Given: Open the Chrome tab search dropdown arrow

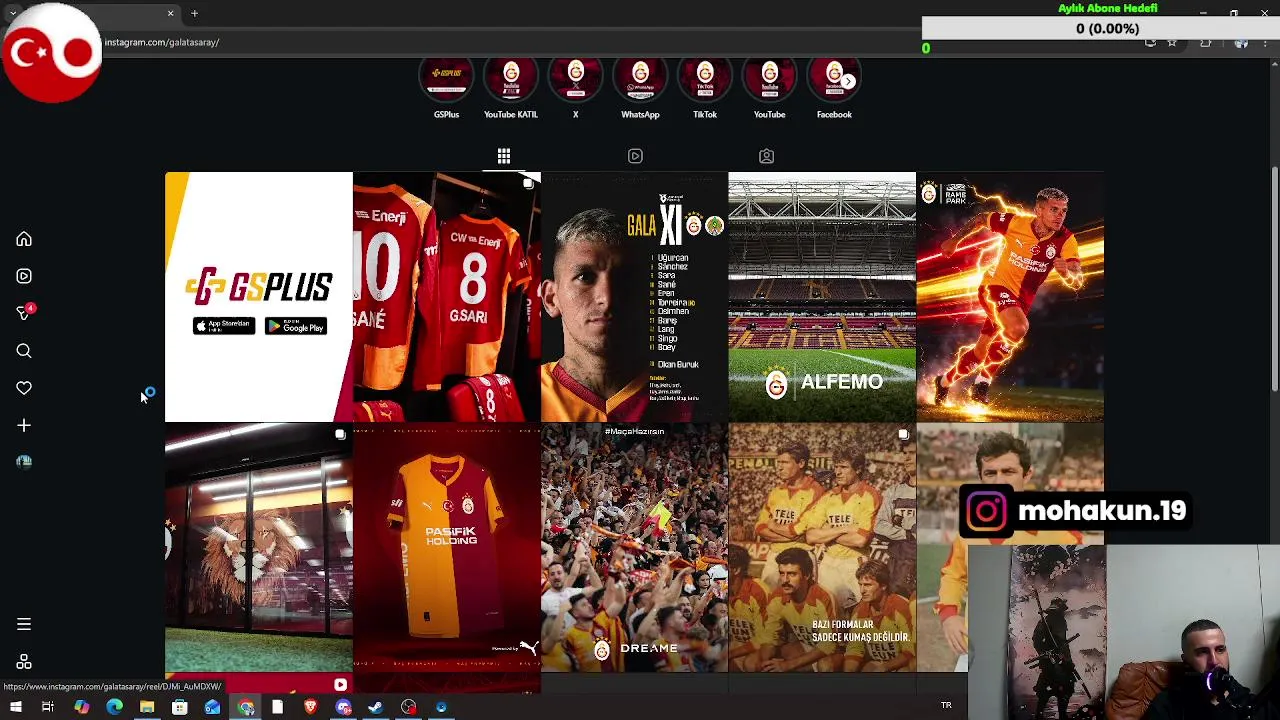Looking at the screenshot, I should [13, 13].
